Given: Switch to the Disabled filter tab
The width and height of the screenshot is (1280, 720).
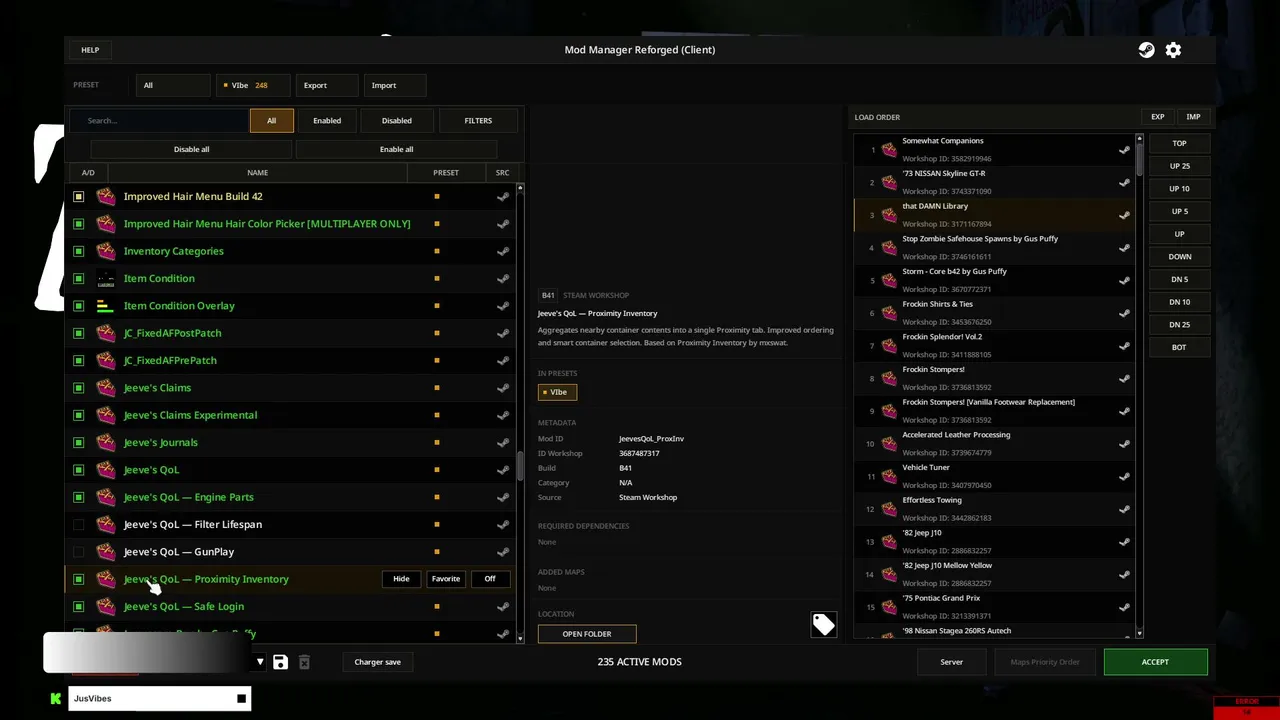Looking at the screenshot, I should (x=396, y=121).
